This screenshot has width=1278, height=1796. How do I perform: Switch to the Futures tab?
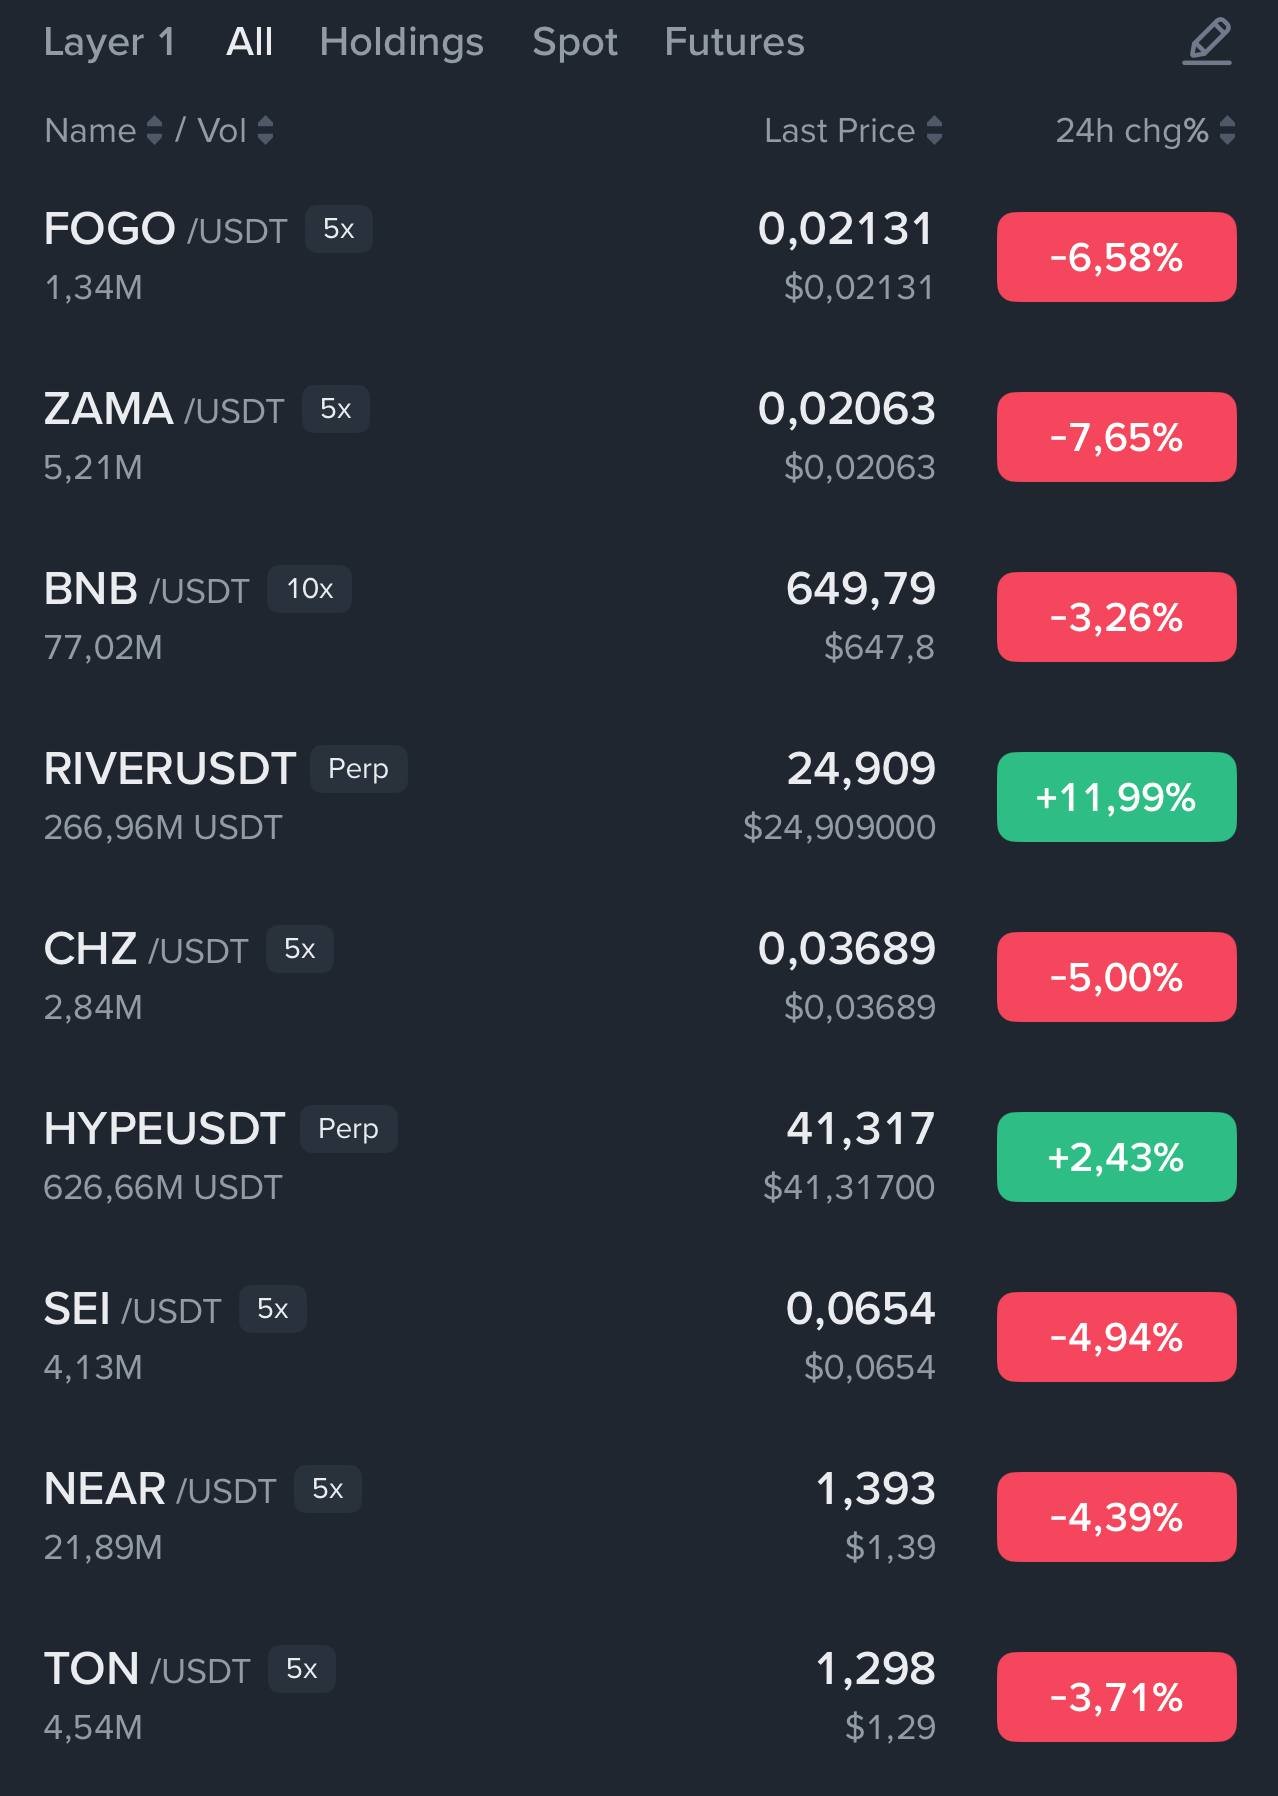tap(734, 42)
